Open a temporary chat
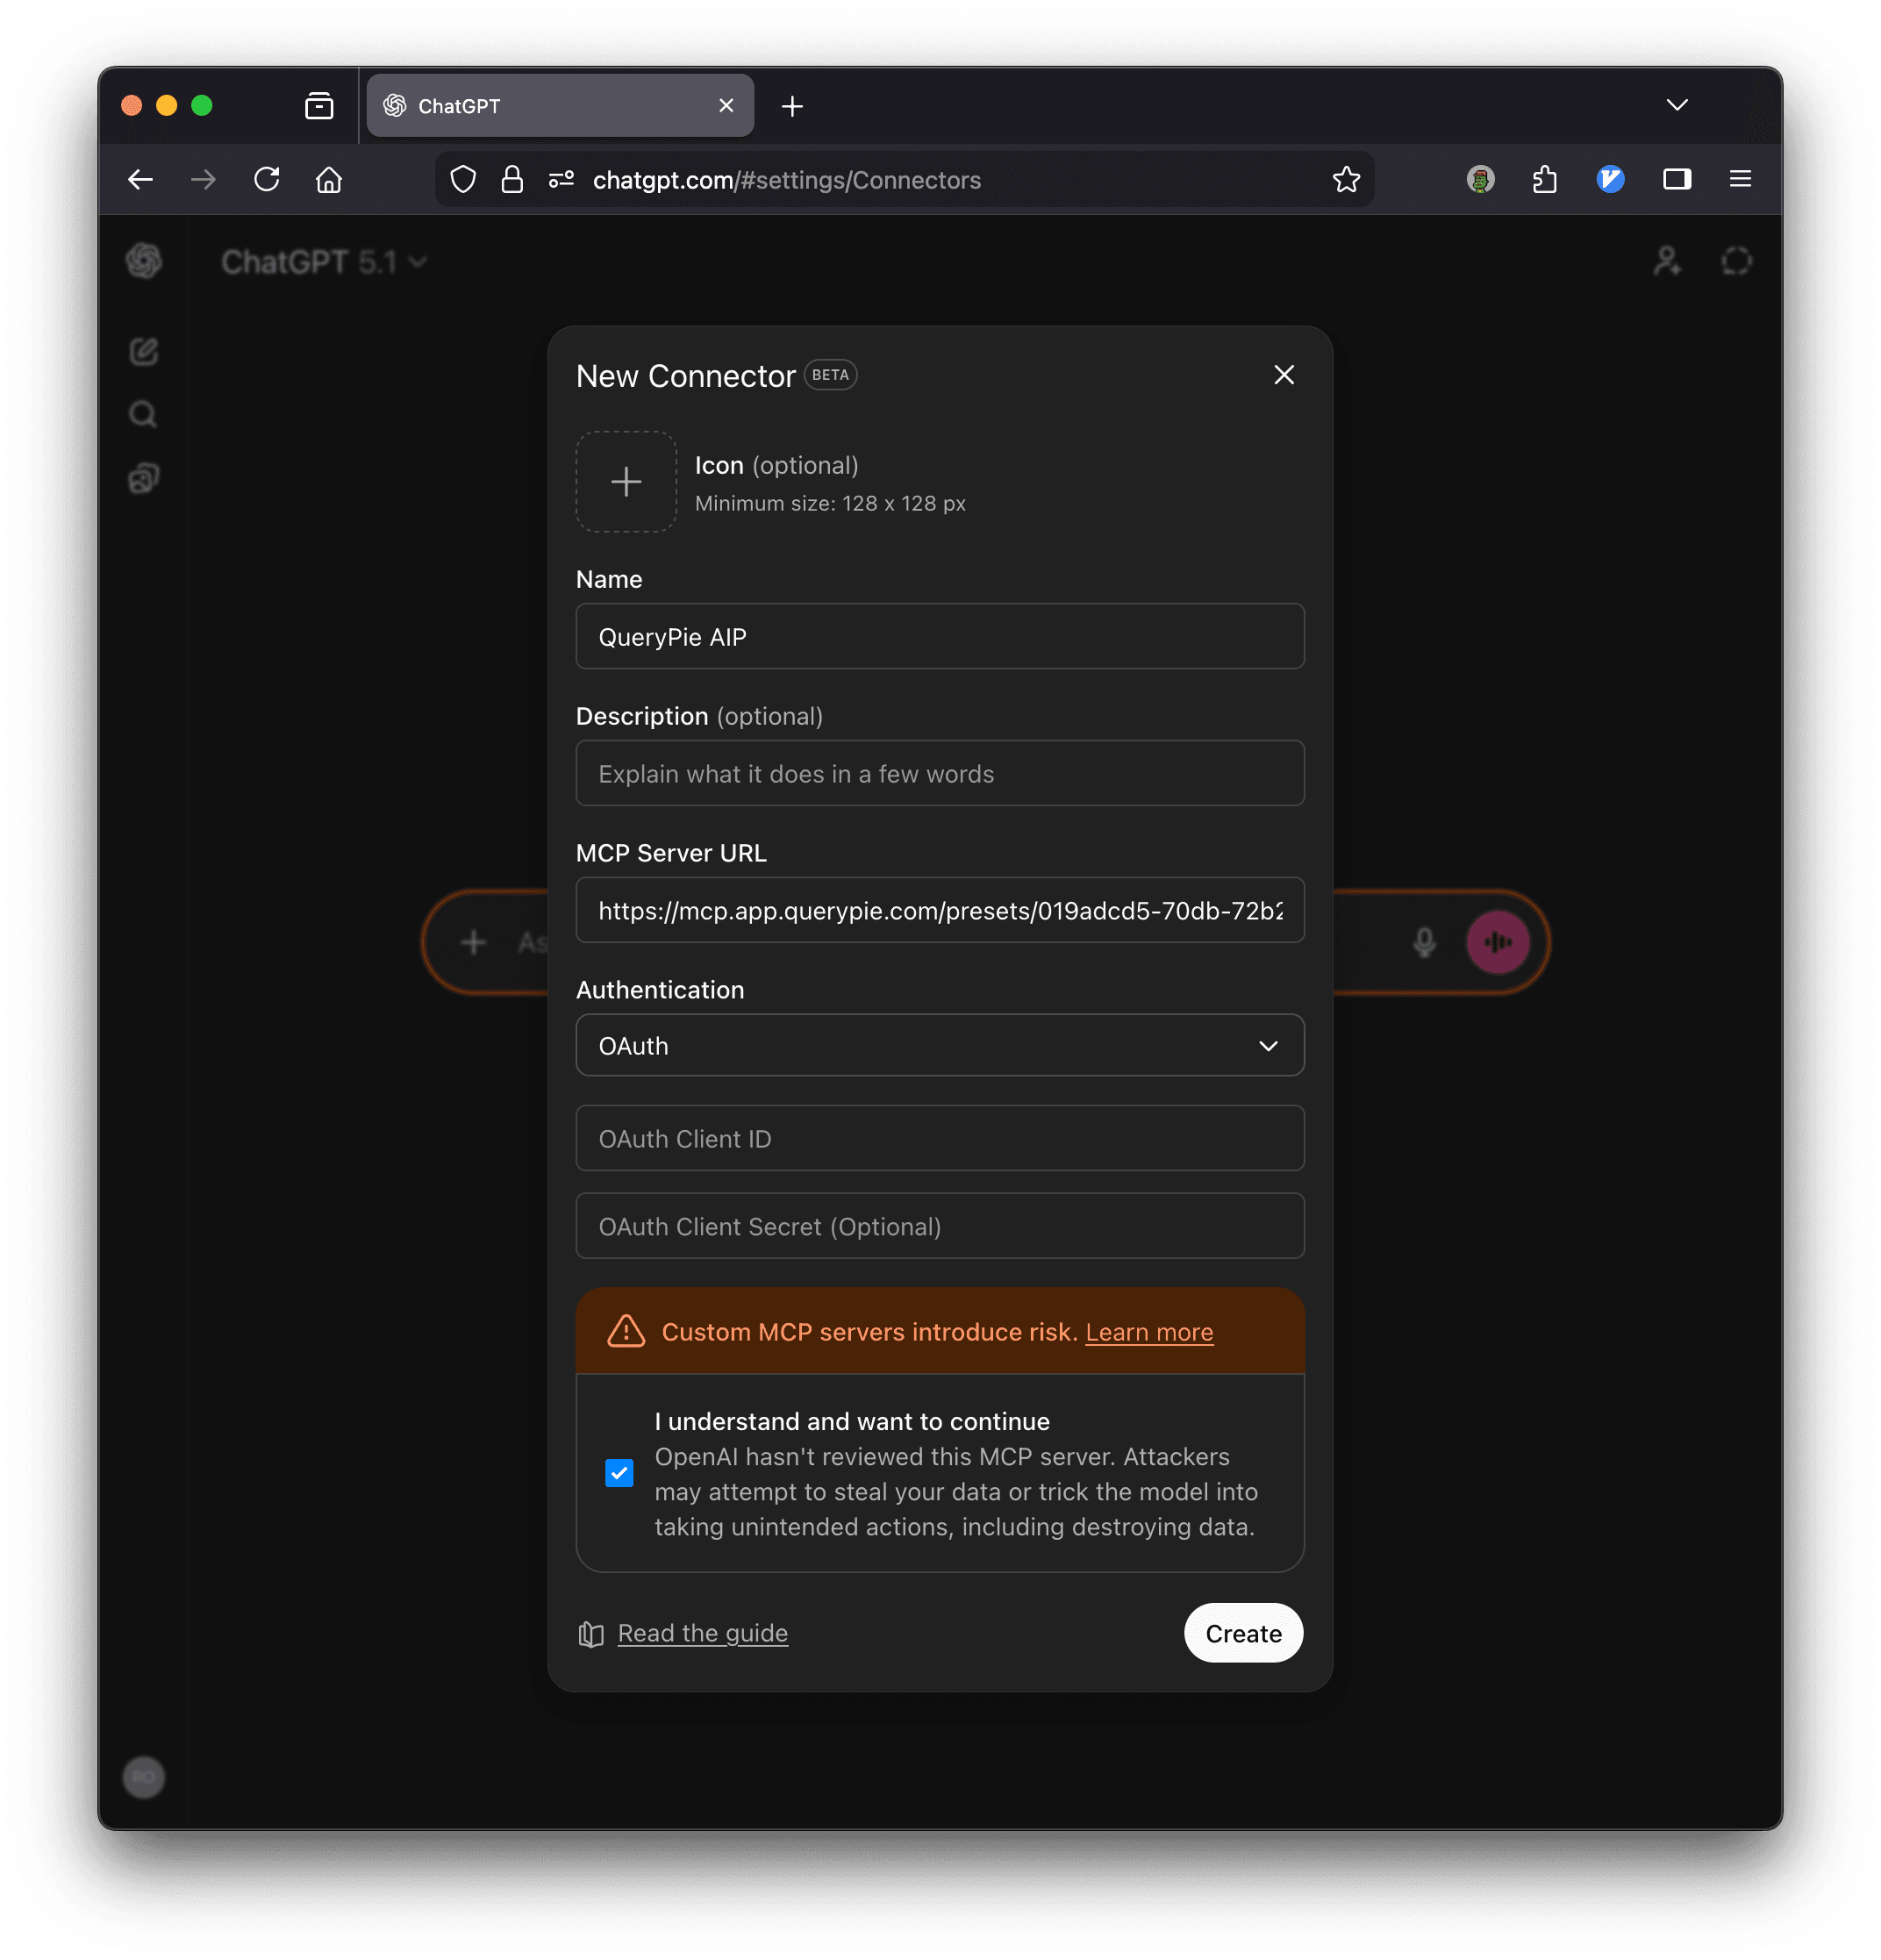The height and width of the screenshot is (1960, 1881). pyautogui.click(x=1737, y=261)
